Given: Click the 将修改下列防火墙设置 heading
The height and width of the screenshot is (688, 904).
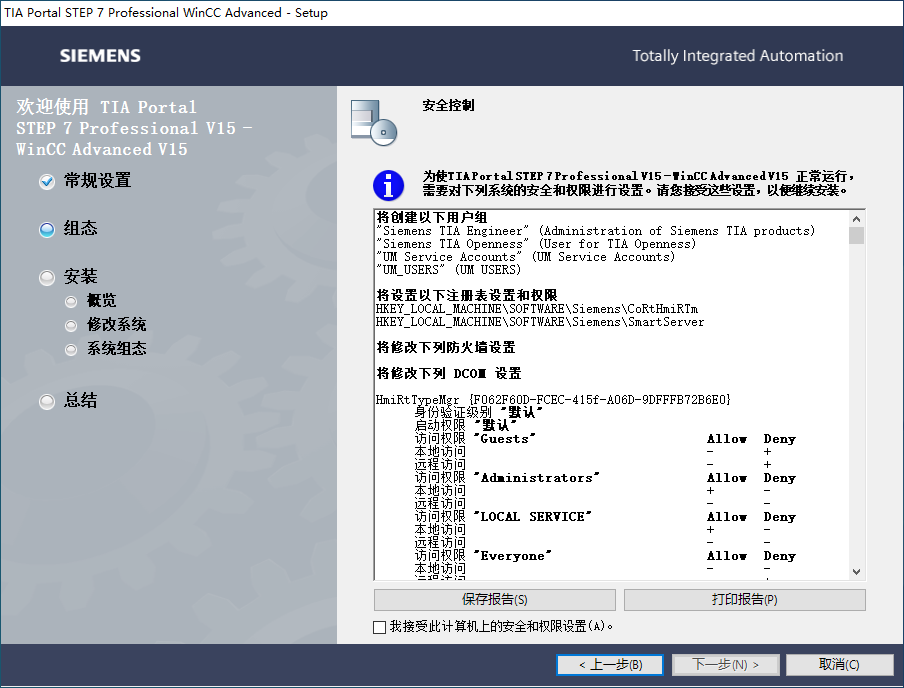Looking at the screenshot, I should coord(446,347).
